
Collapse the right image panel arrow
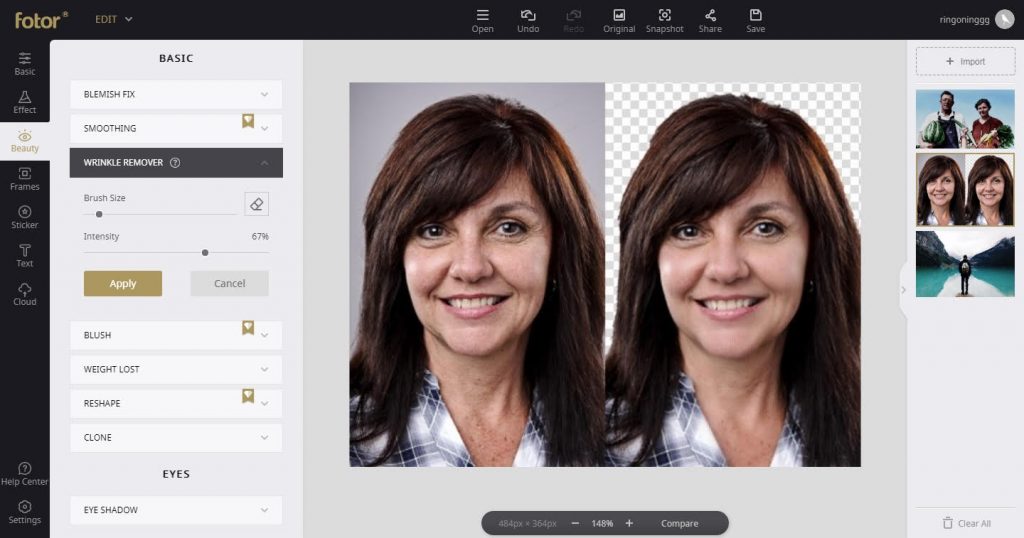[x=903, y=290]
